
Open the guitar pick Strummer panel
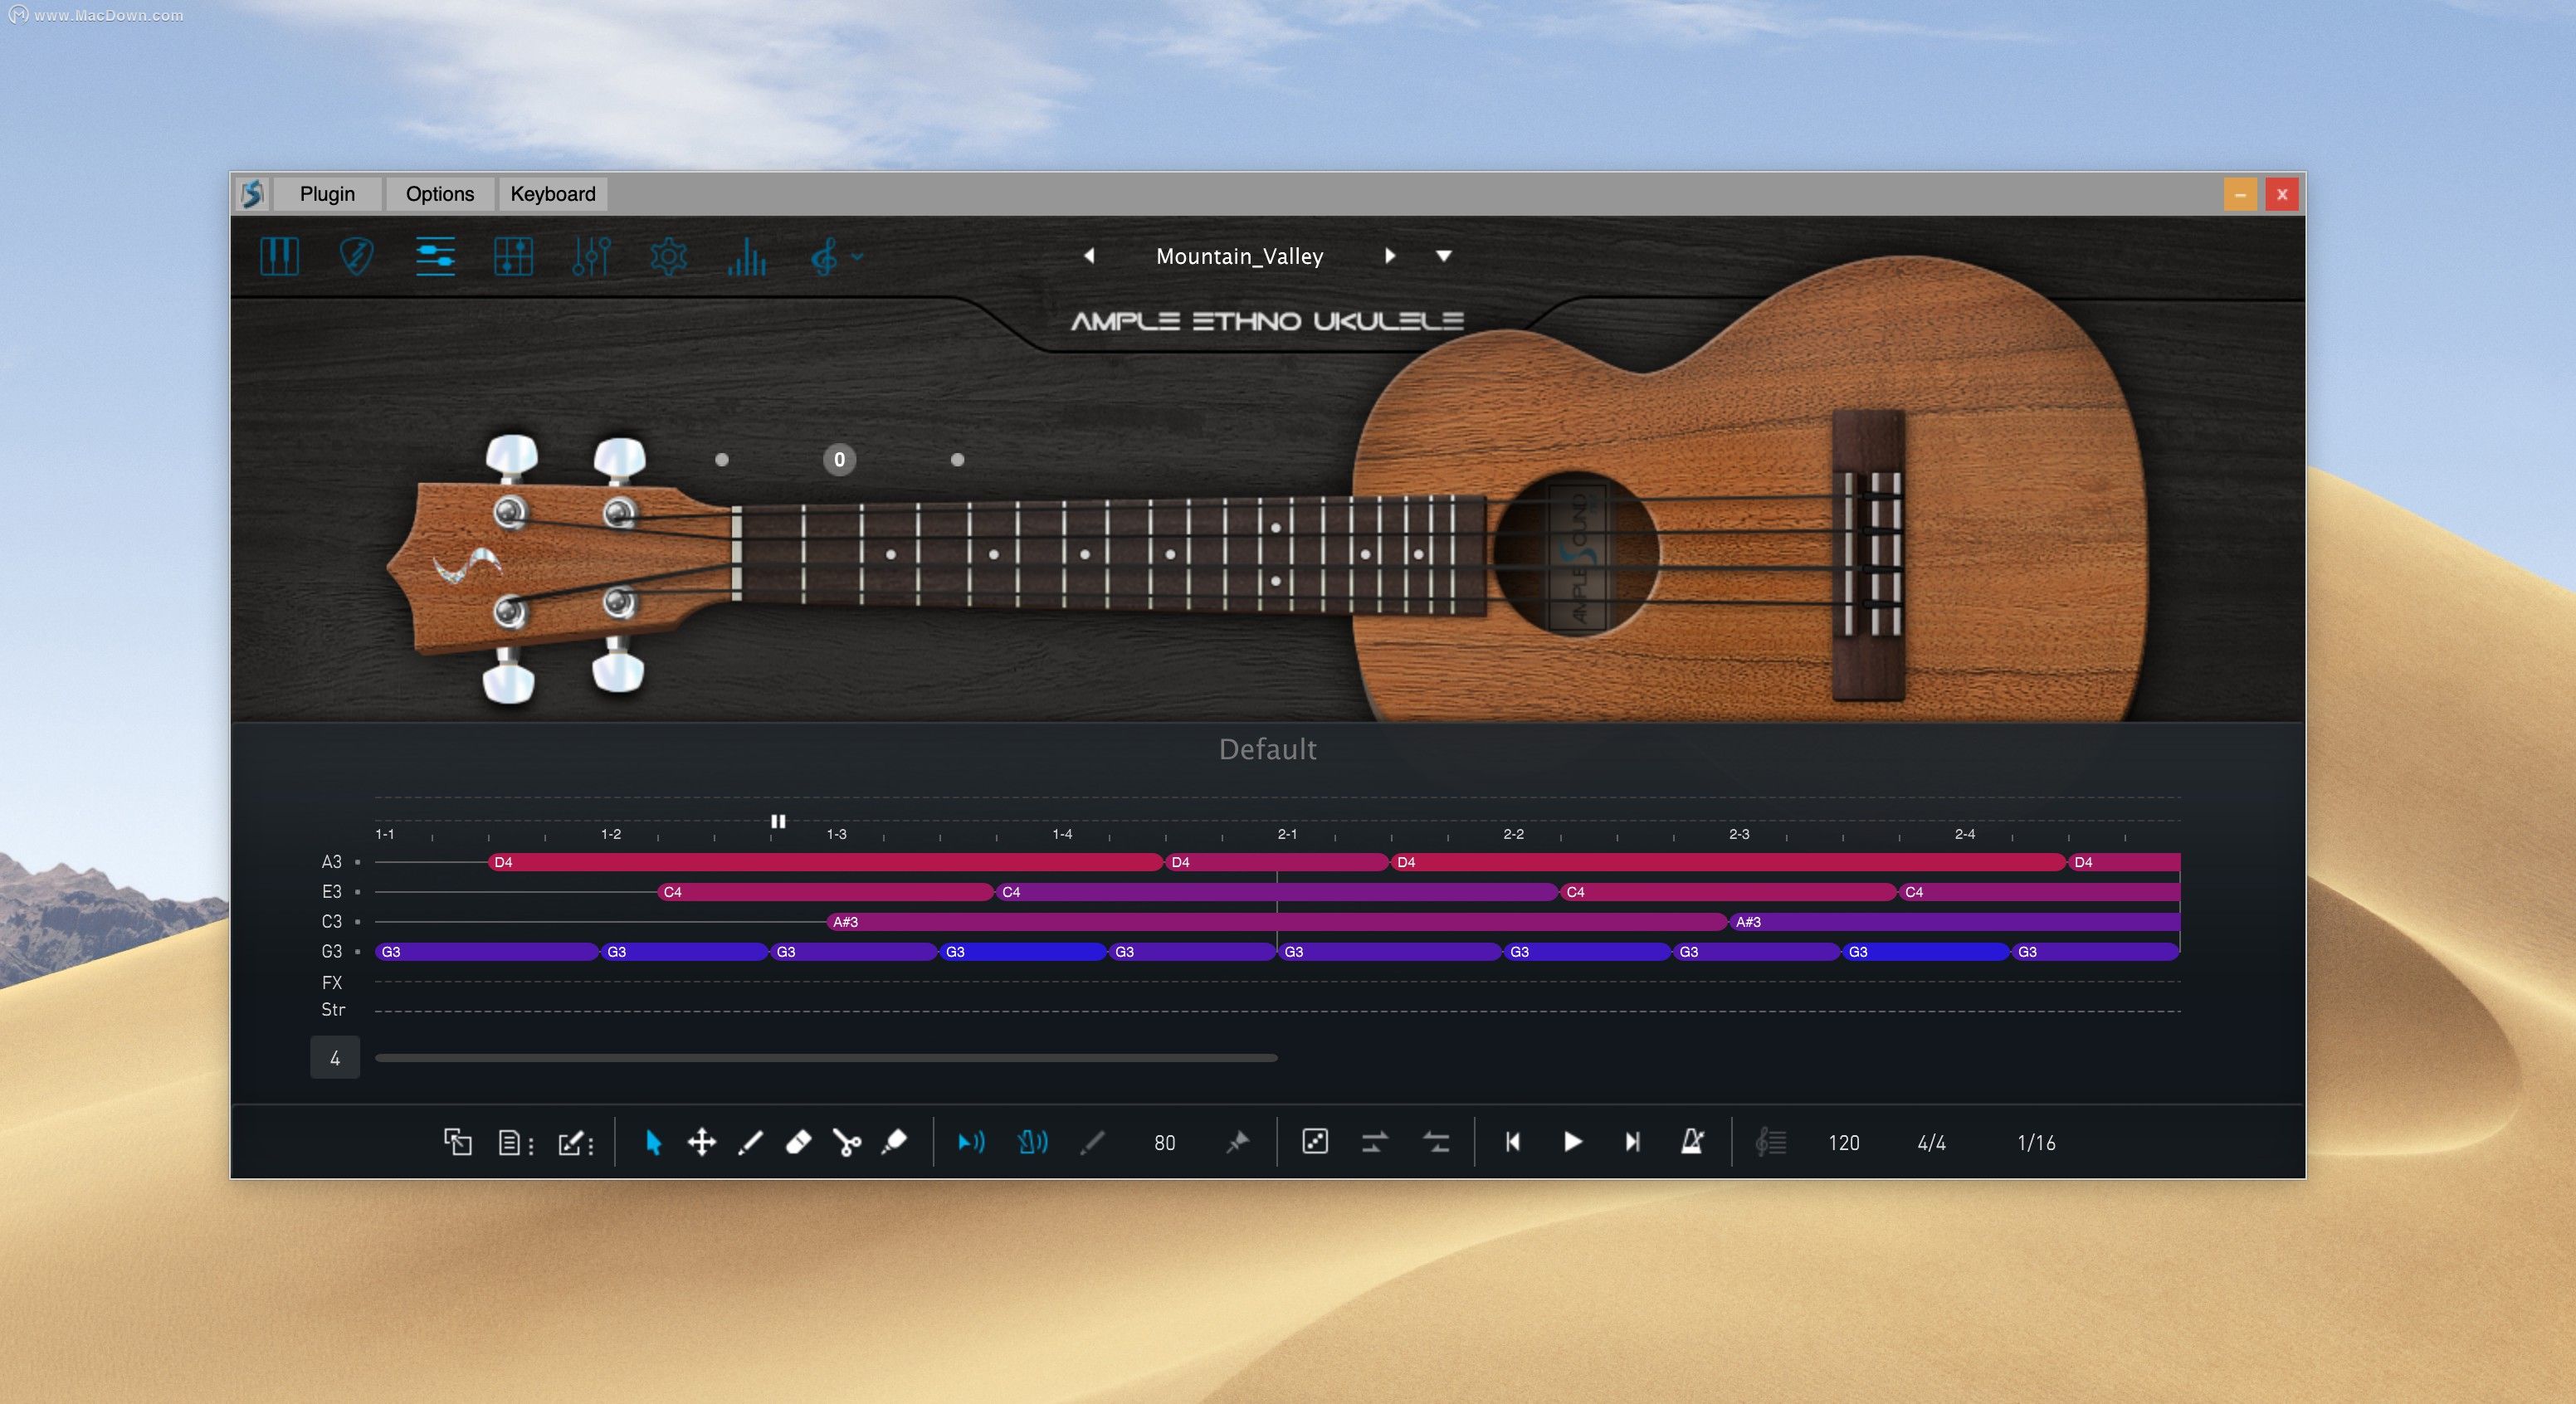click(356, 257)
